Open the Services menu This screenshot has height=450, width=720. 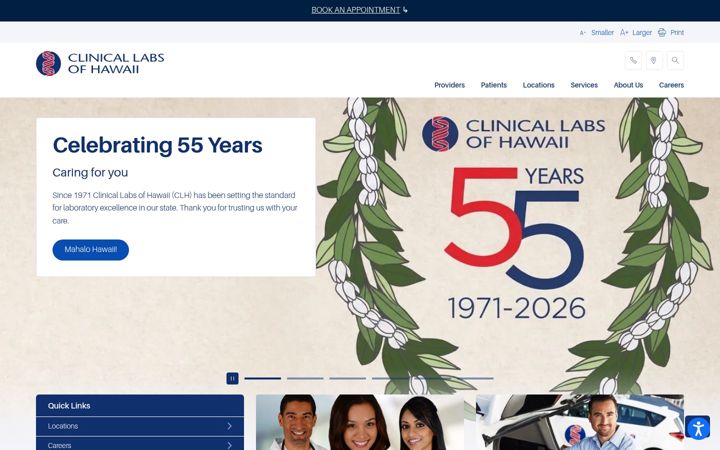[584, 85]
